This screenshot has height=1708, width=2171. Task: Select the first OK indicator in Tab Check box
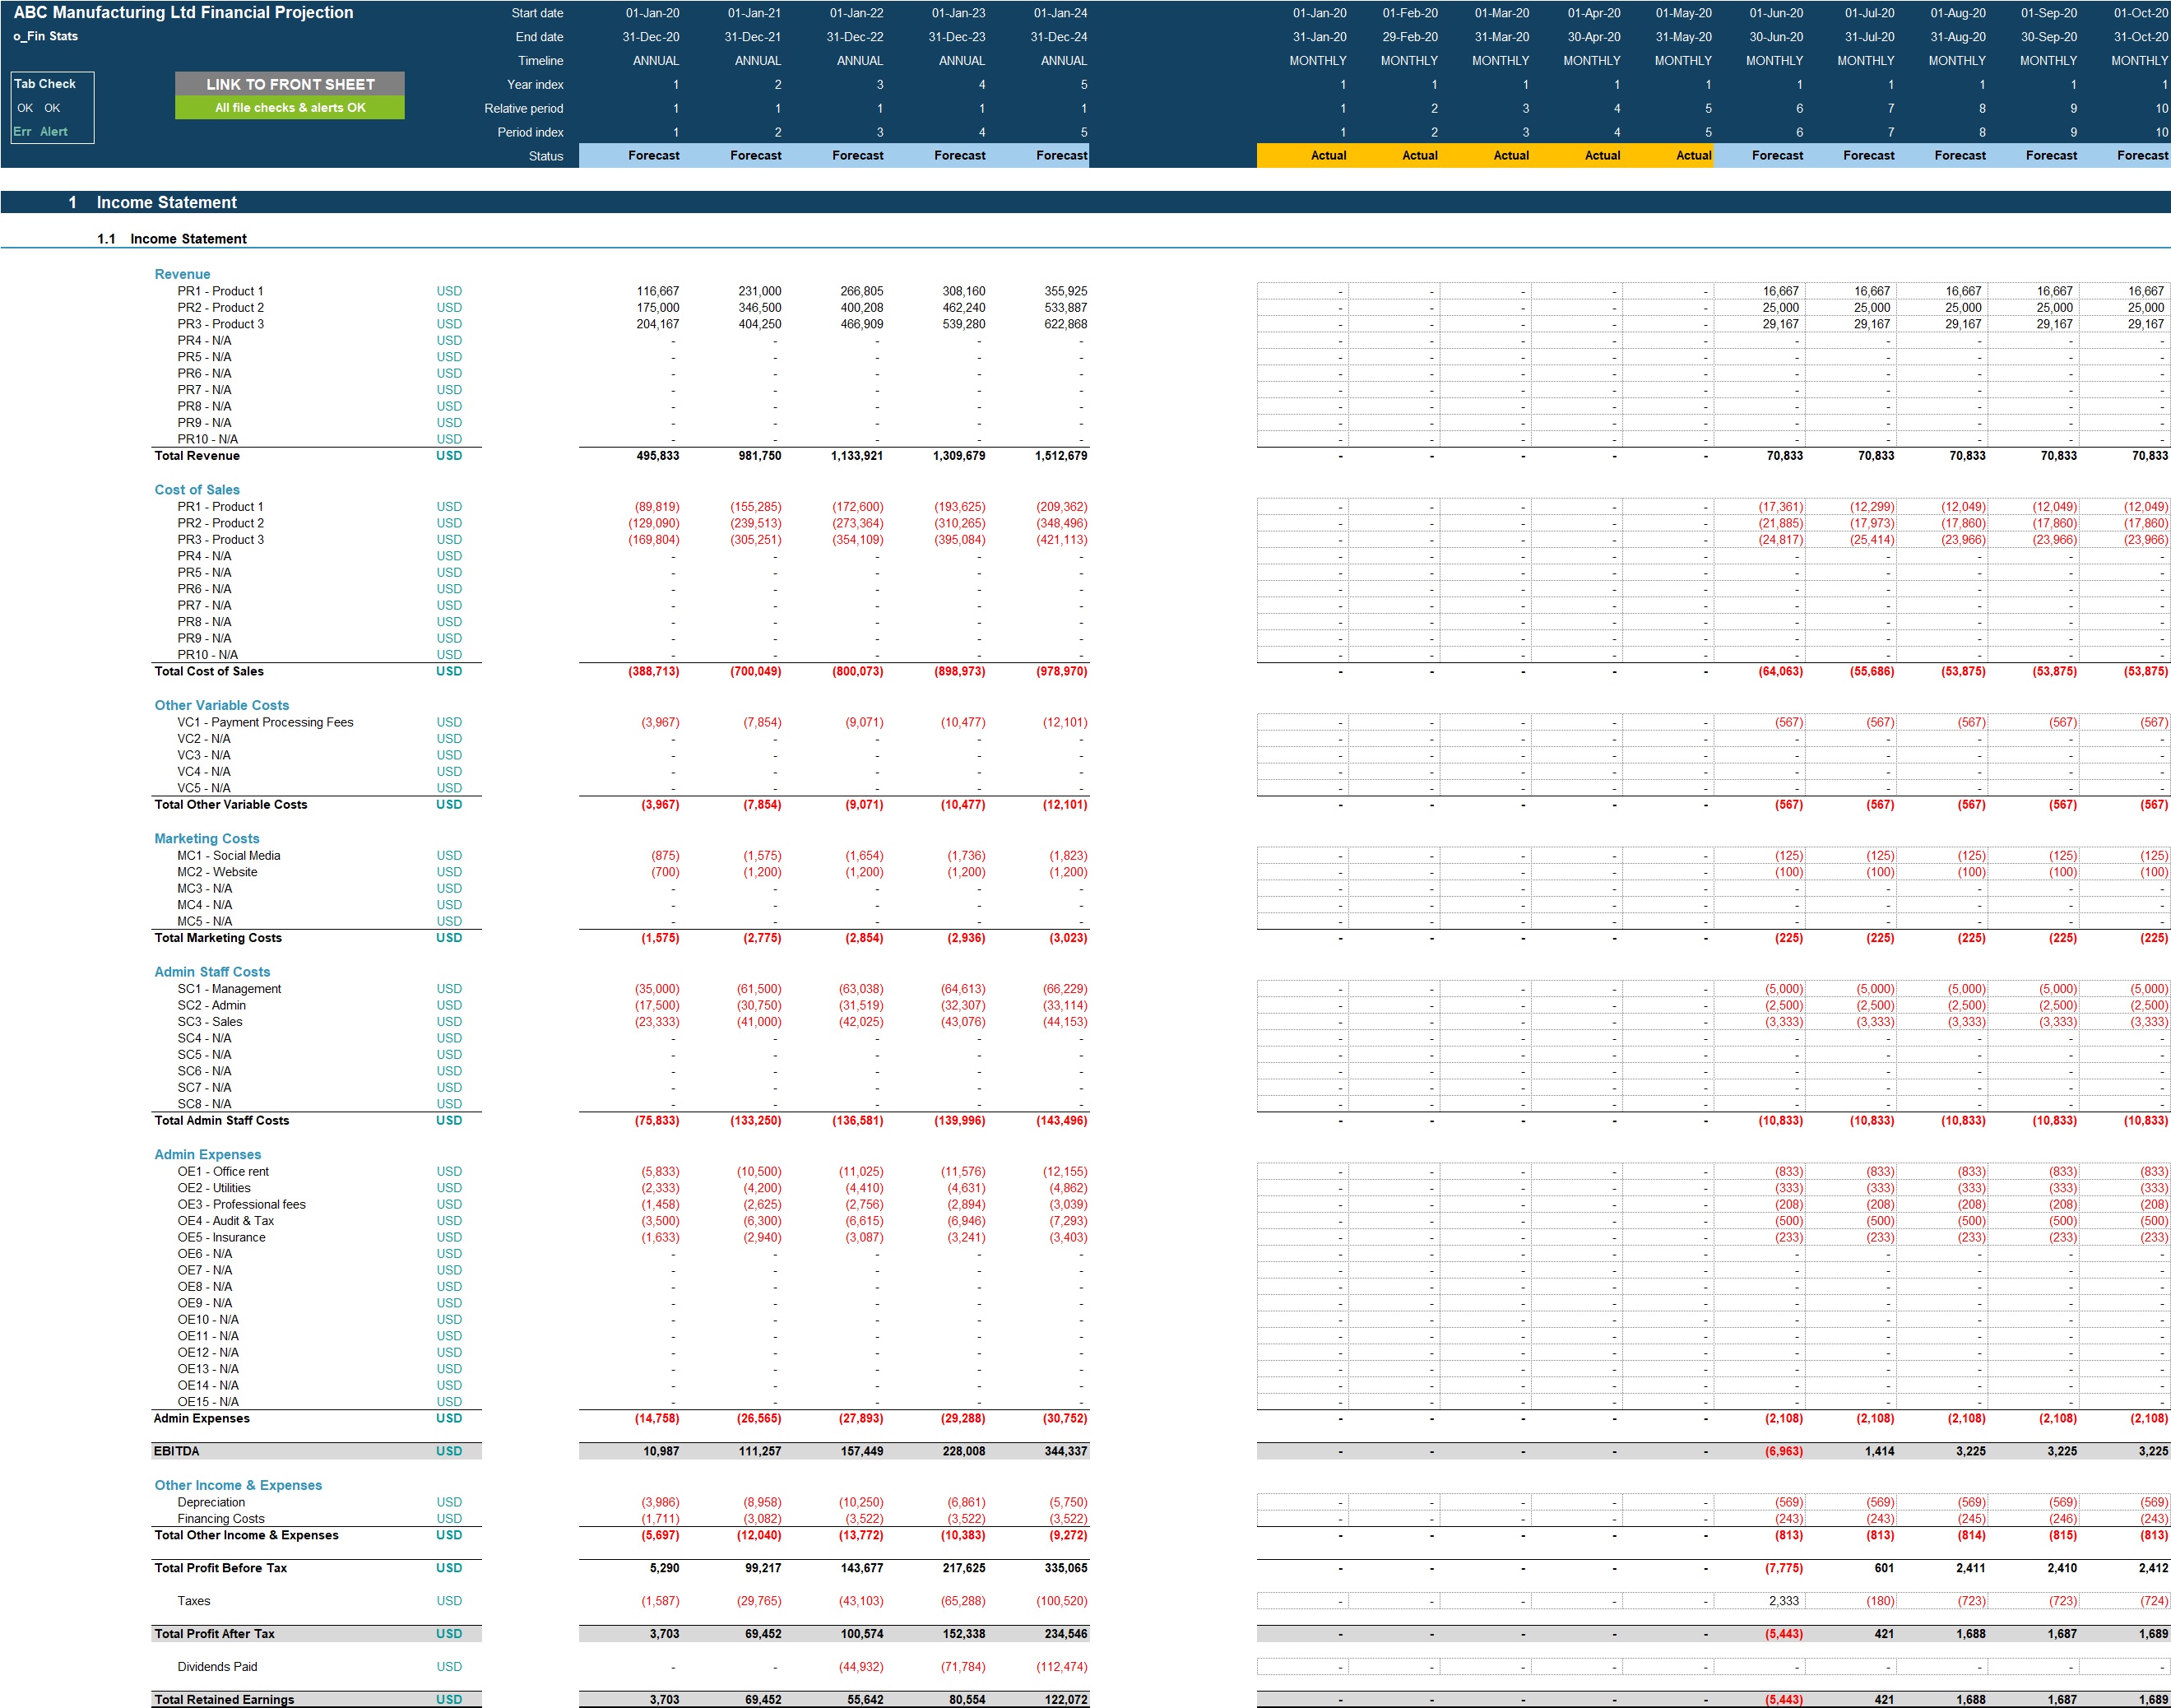click(26, 107)
